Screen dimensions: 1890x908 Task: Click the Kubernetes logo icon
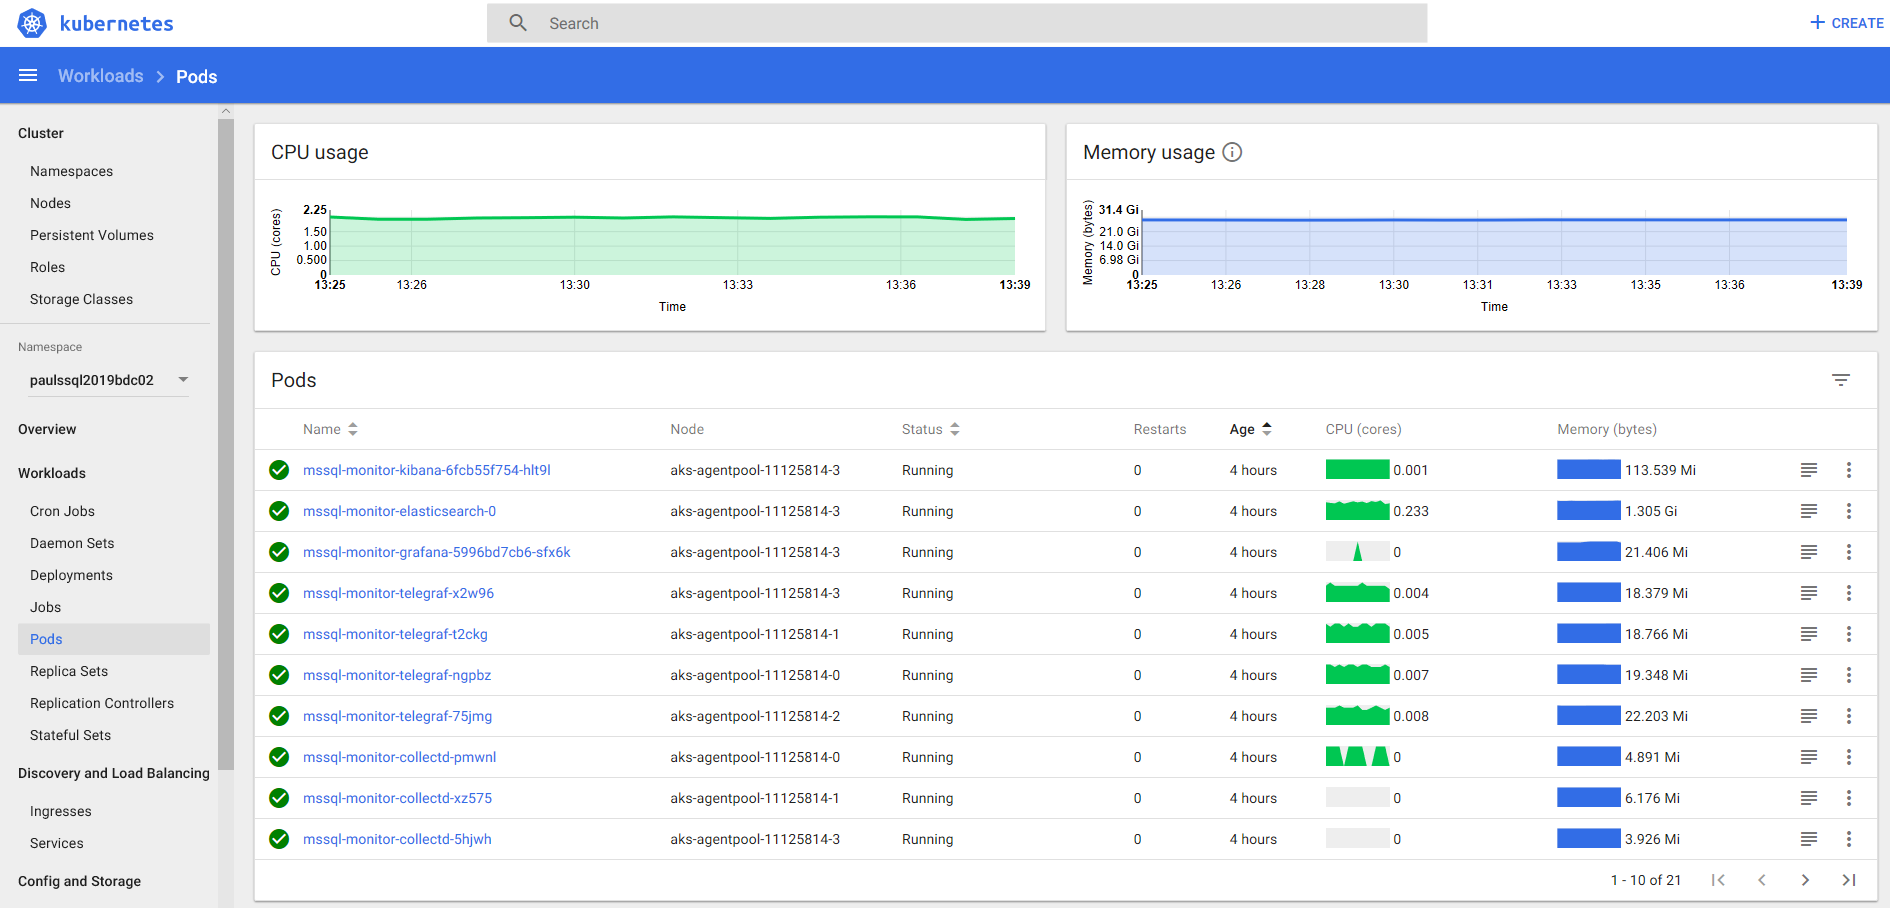pyautogui.click(x=32, y=23)
